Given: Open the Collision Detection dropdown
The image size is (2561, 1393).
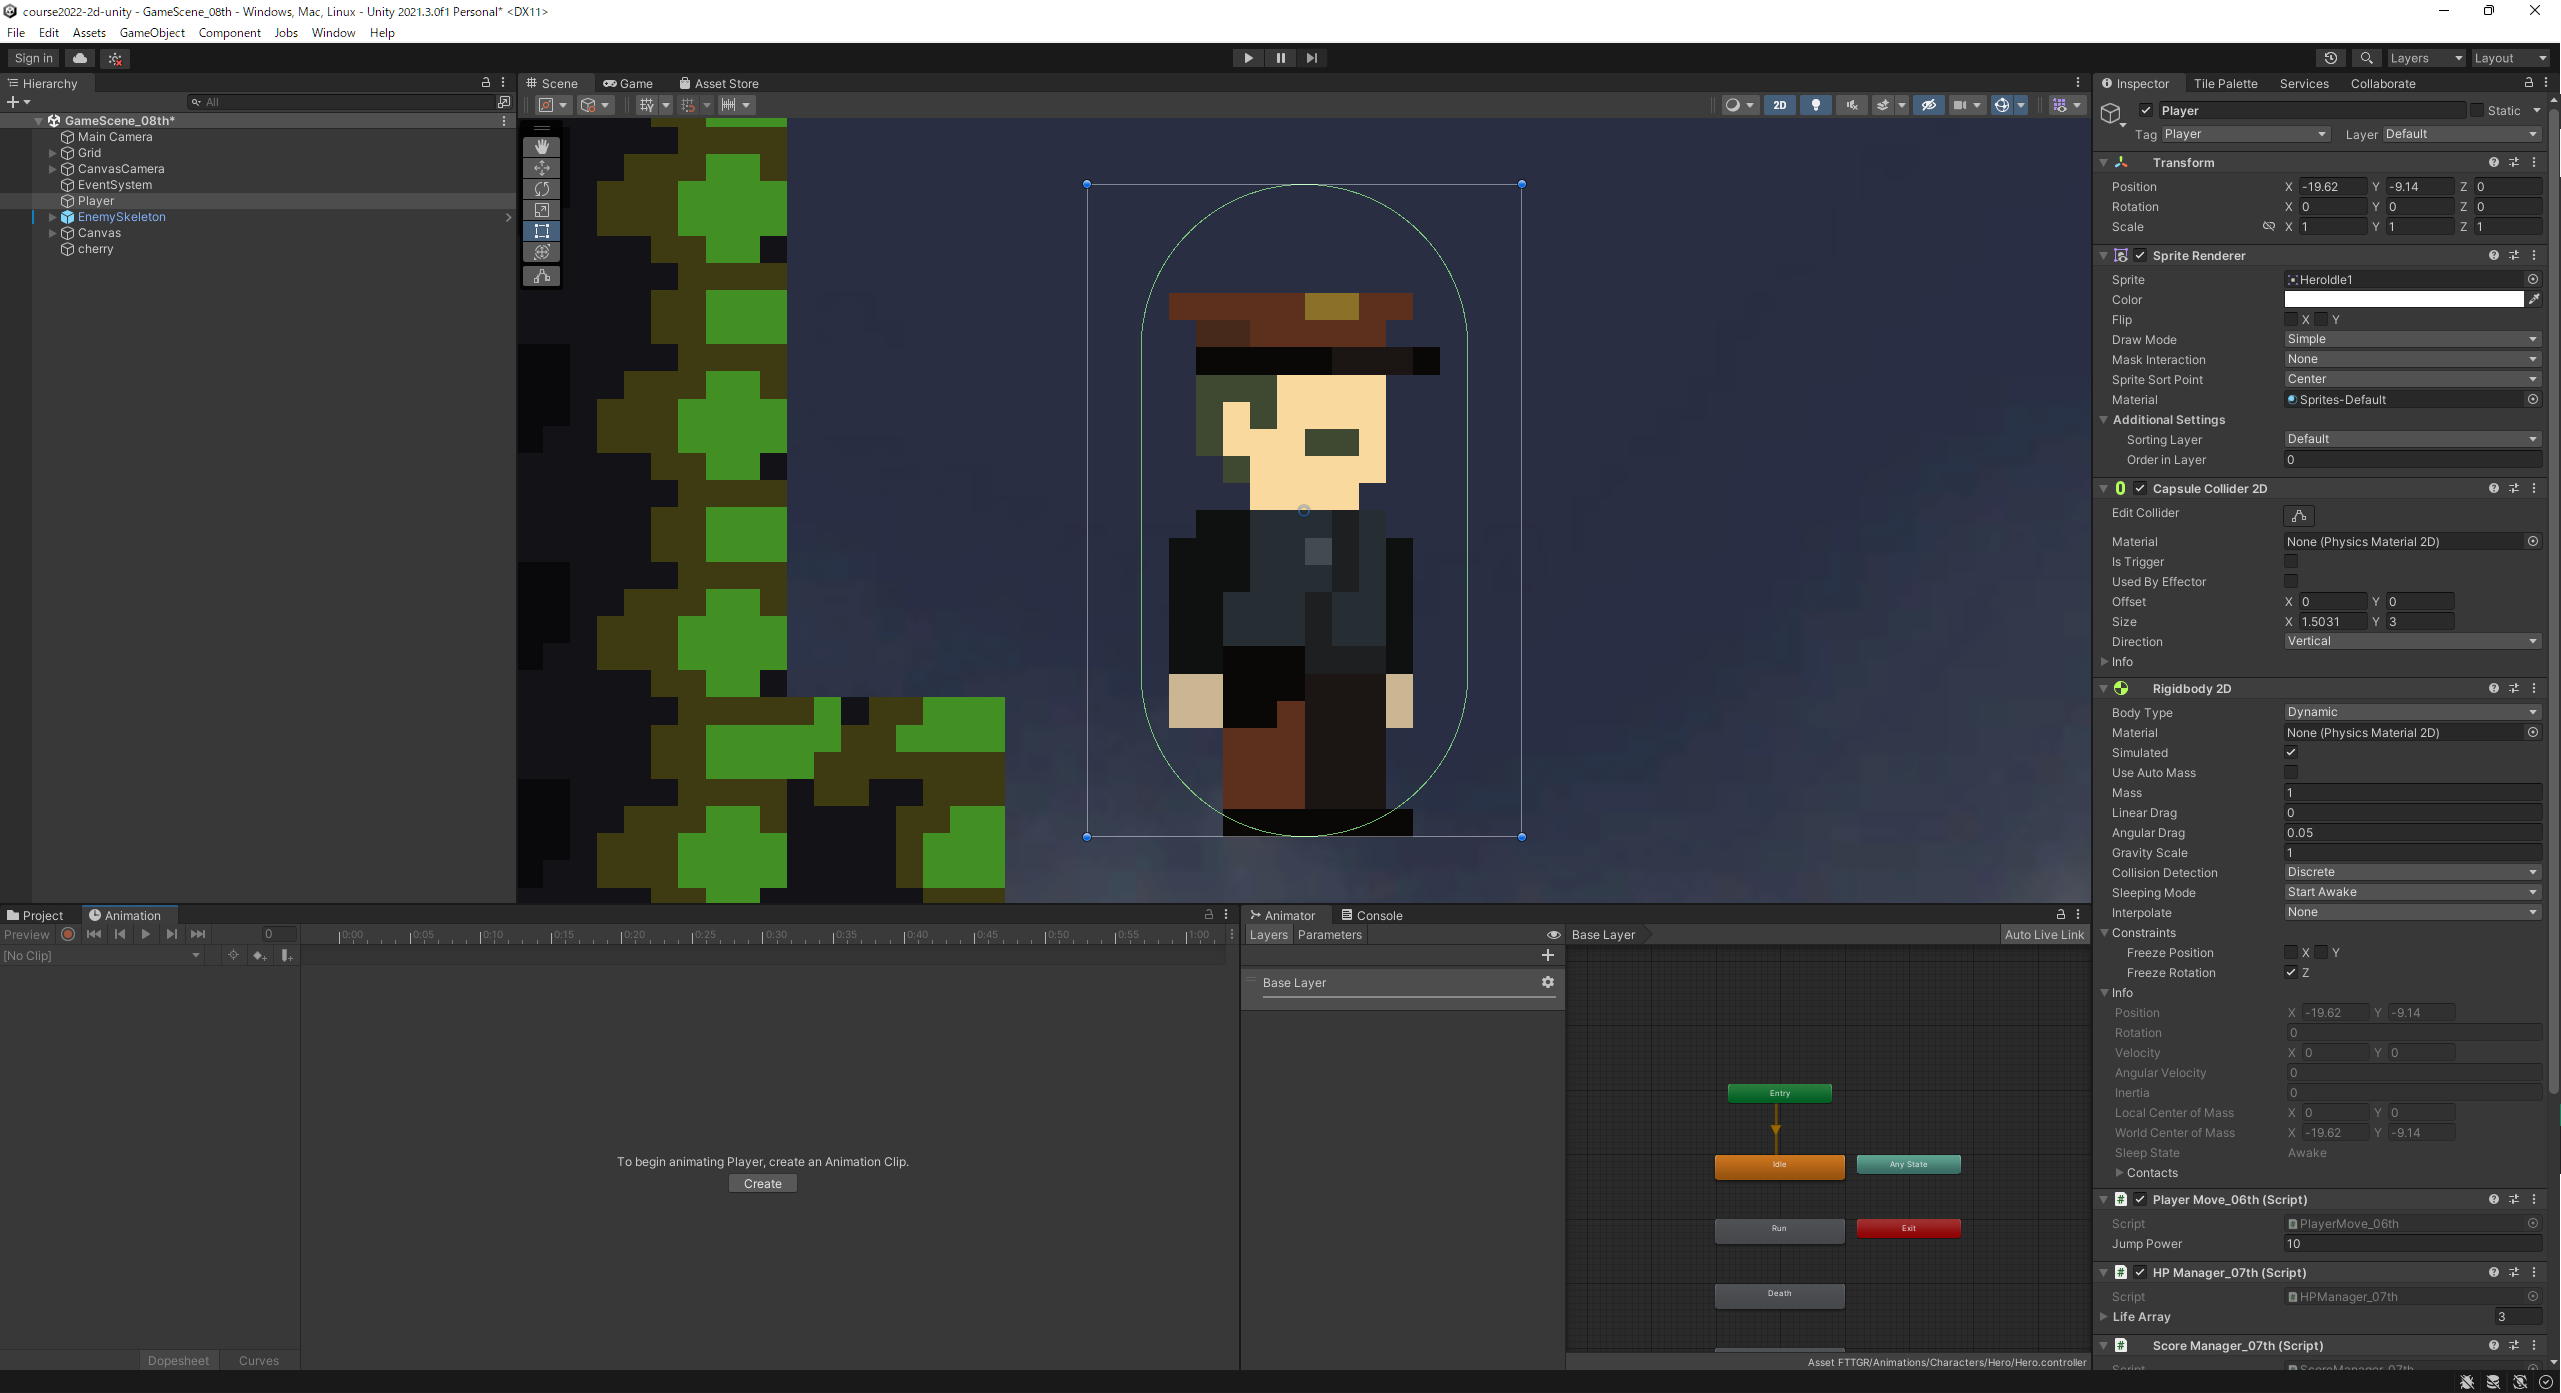Looking at the screenshot, I should [2412, 872].
